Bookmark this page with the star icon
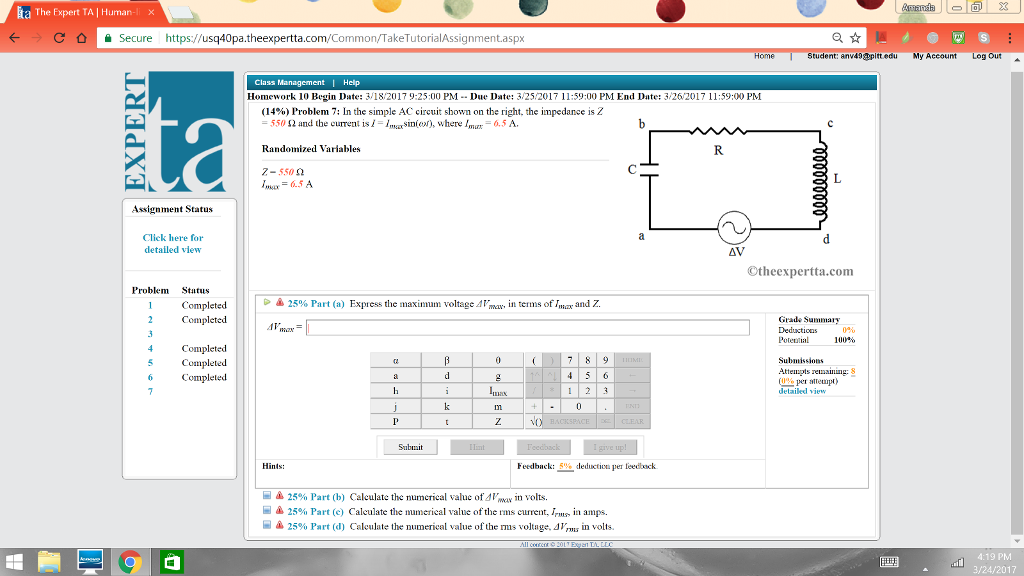This screenshot has width=1024, height=576. 855,38
